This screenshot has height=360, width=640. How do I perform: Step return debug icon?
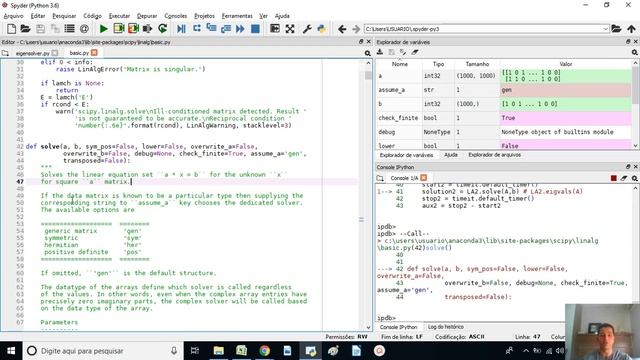click(x=226, y=29)
